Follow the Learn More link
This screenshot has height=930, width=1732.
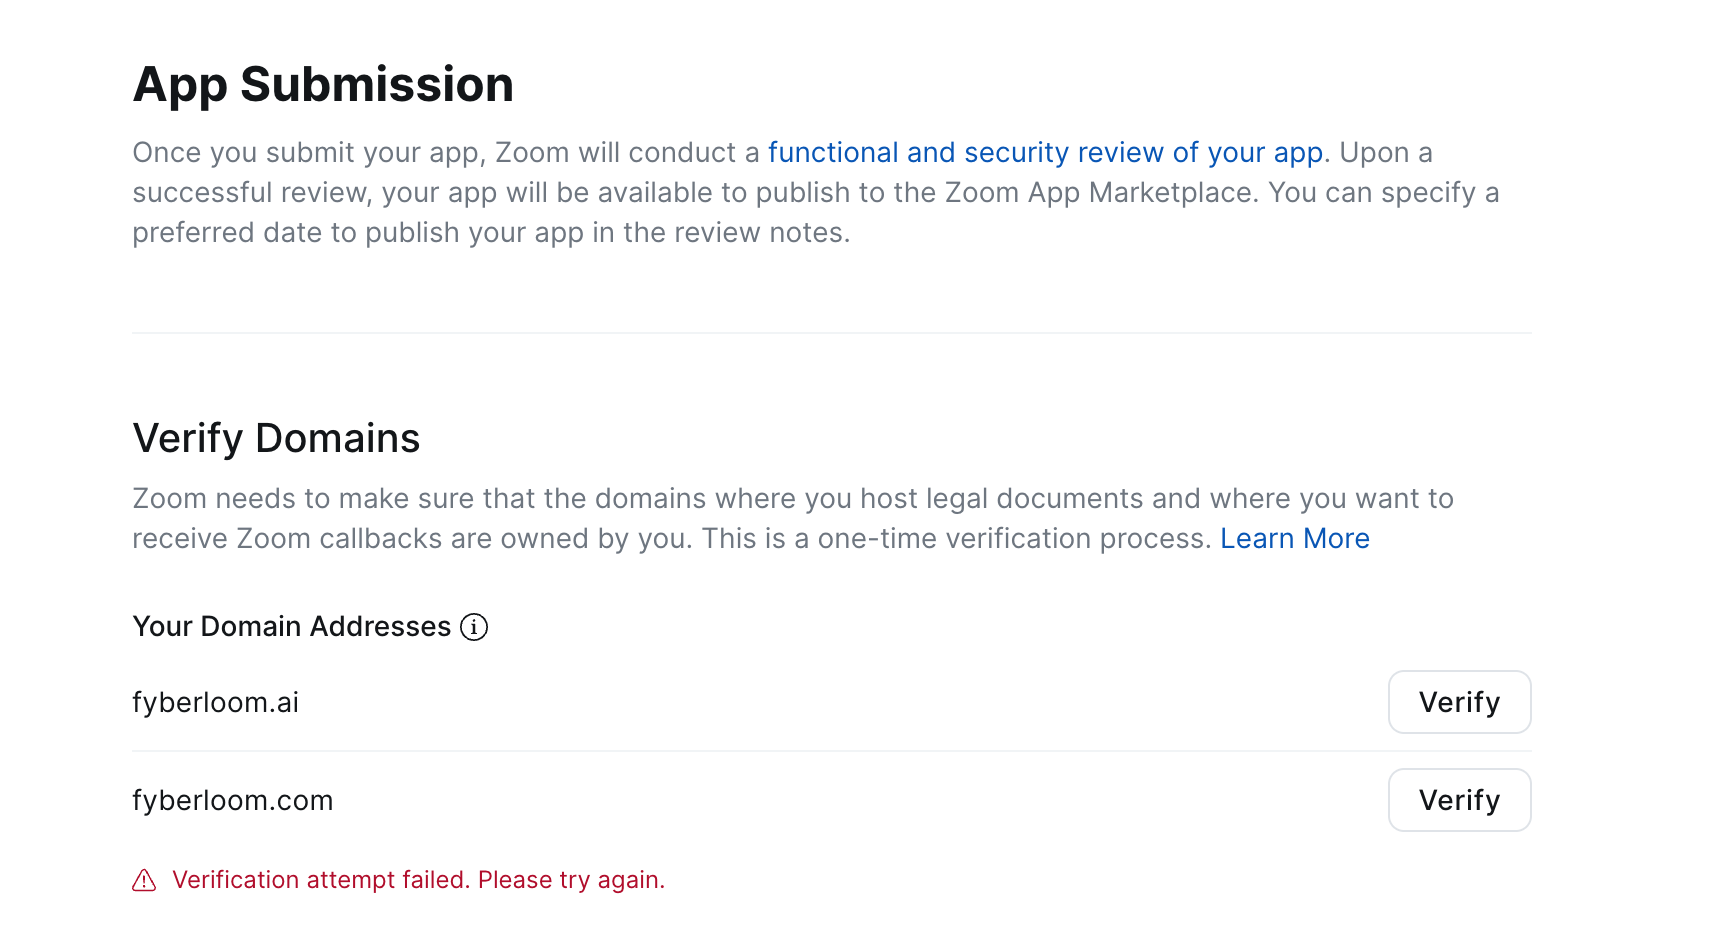click(1294, 538)
